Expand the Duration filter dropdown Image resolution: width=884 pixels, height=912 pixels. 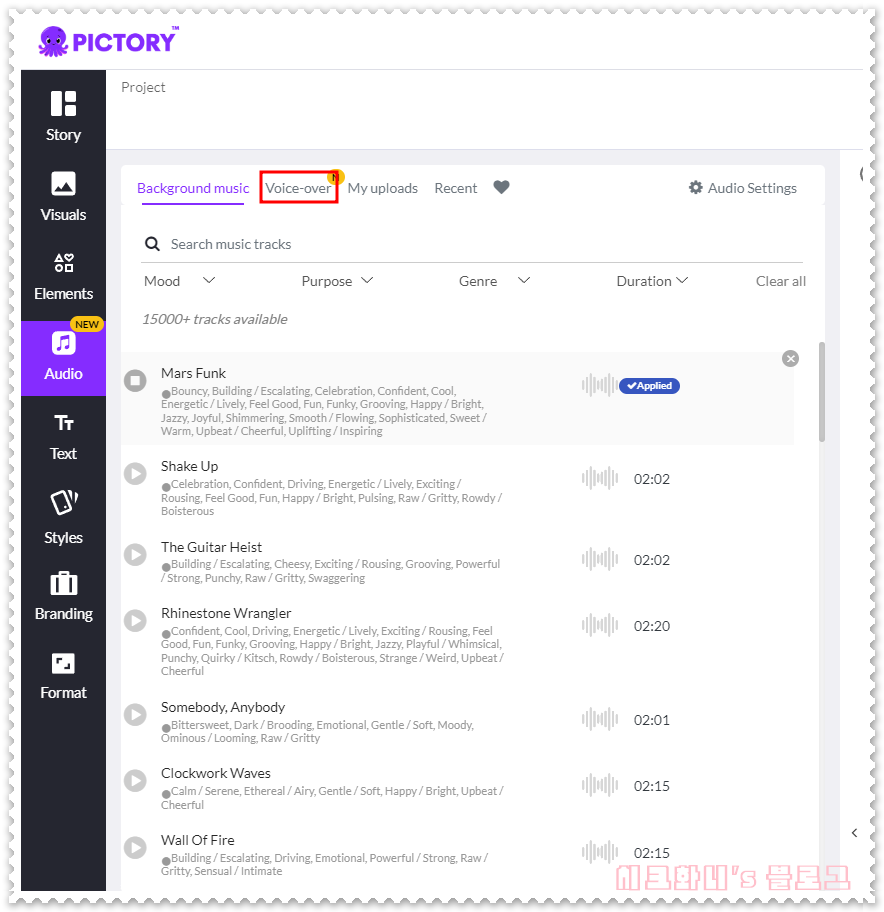(x=653, y=281)
